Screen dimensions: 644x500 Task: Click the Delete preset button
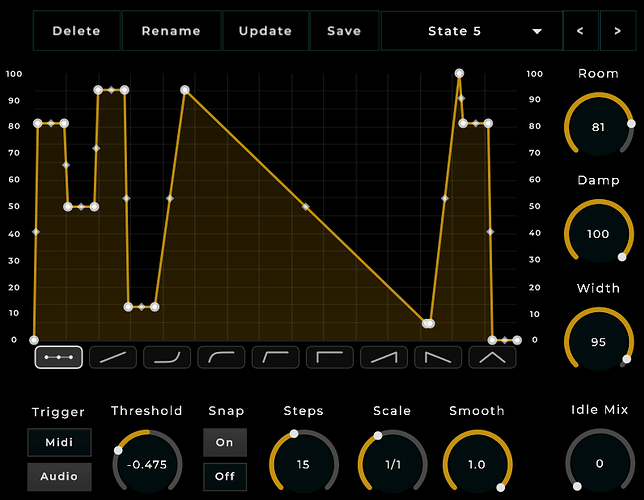tap(76, 31)
